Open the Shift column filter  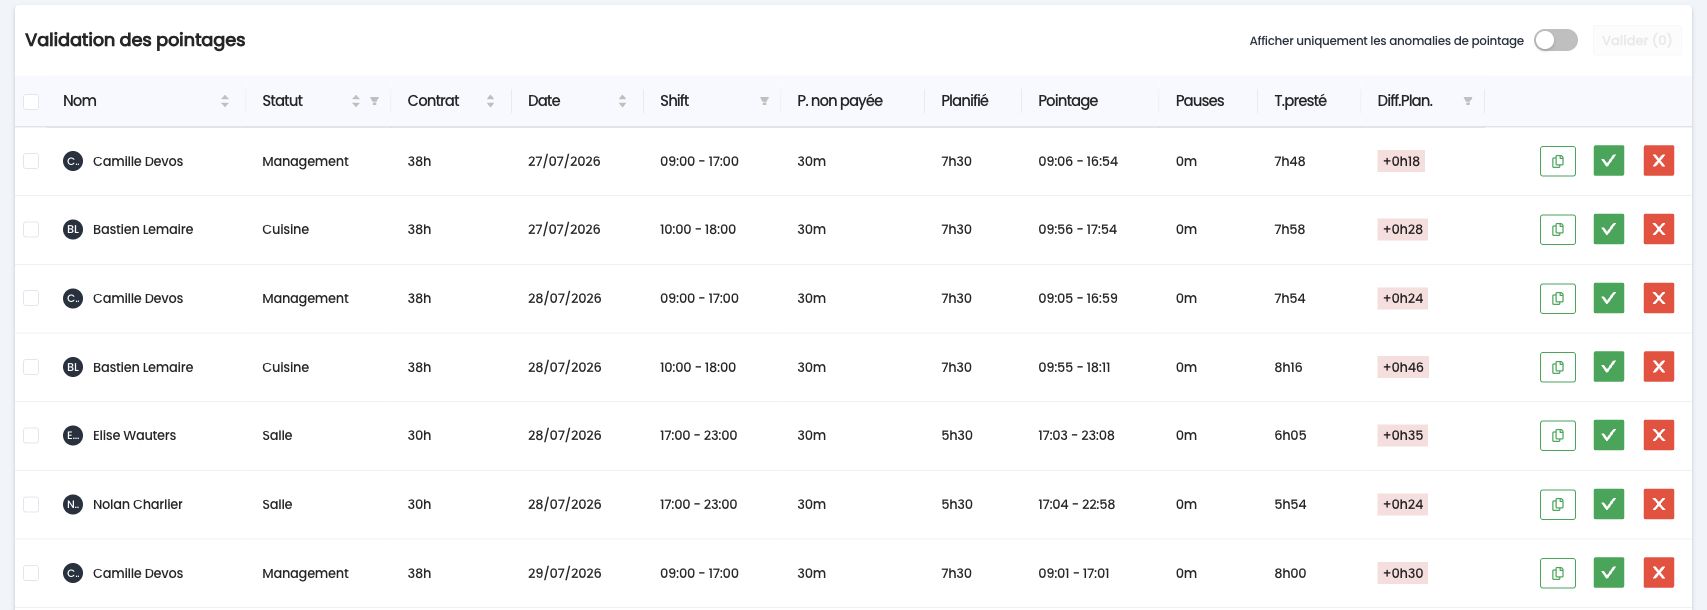(x=764, y=101)
